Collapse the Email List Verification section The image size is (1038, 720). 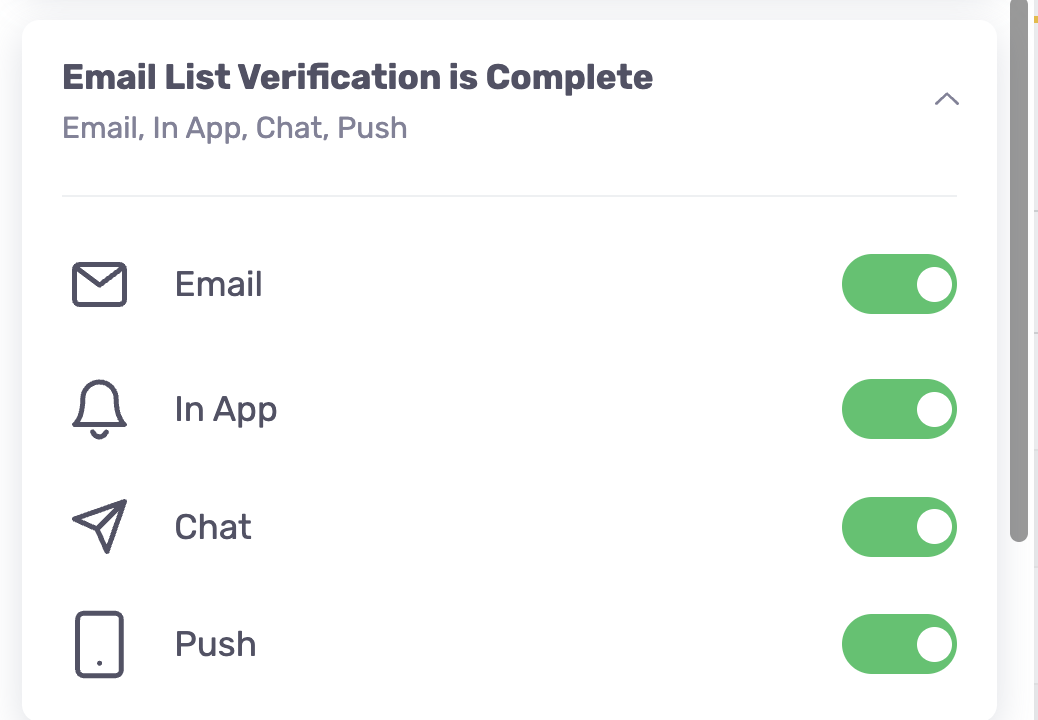pyautogui.click(x=947, y=99)
